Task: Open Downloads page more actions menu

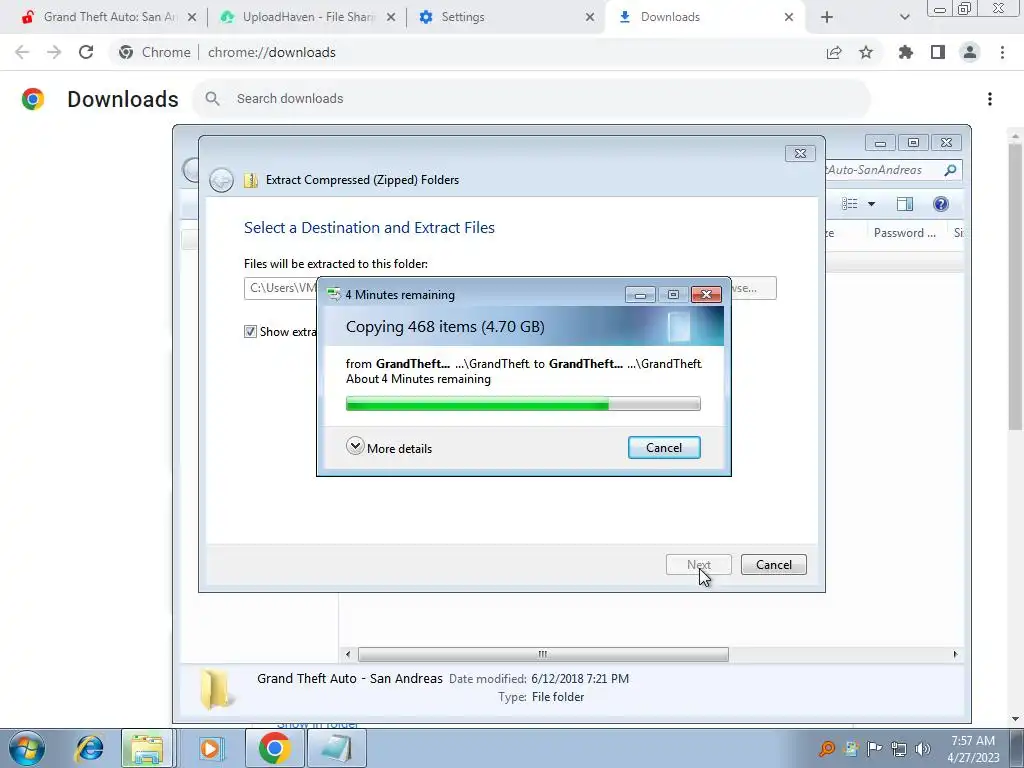Action: pos(990,99)
